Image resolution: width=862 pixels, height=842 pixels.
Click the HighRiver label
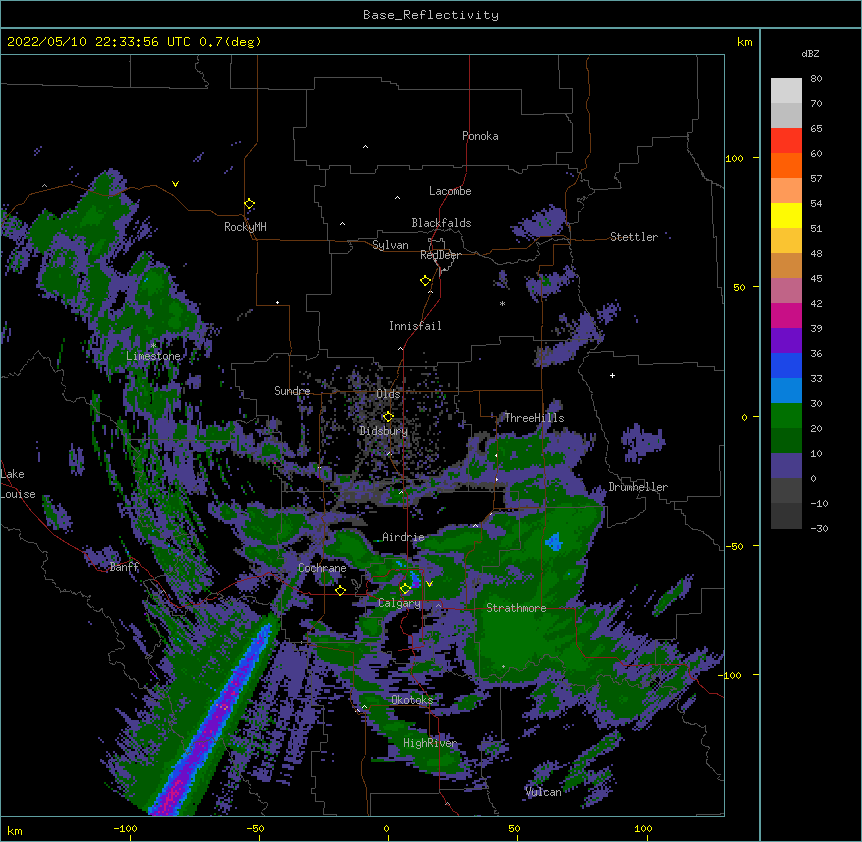[430, 743]
